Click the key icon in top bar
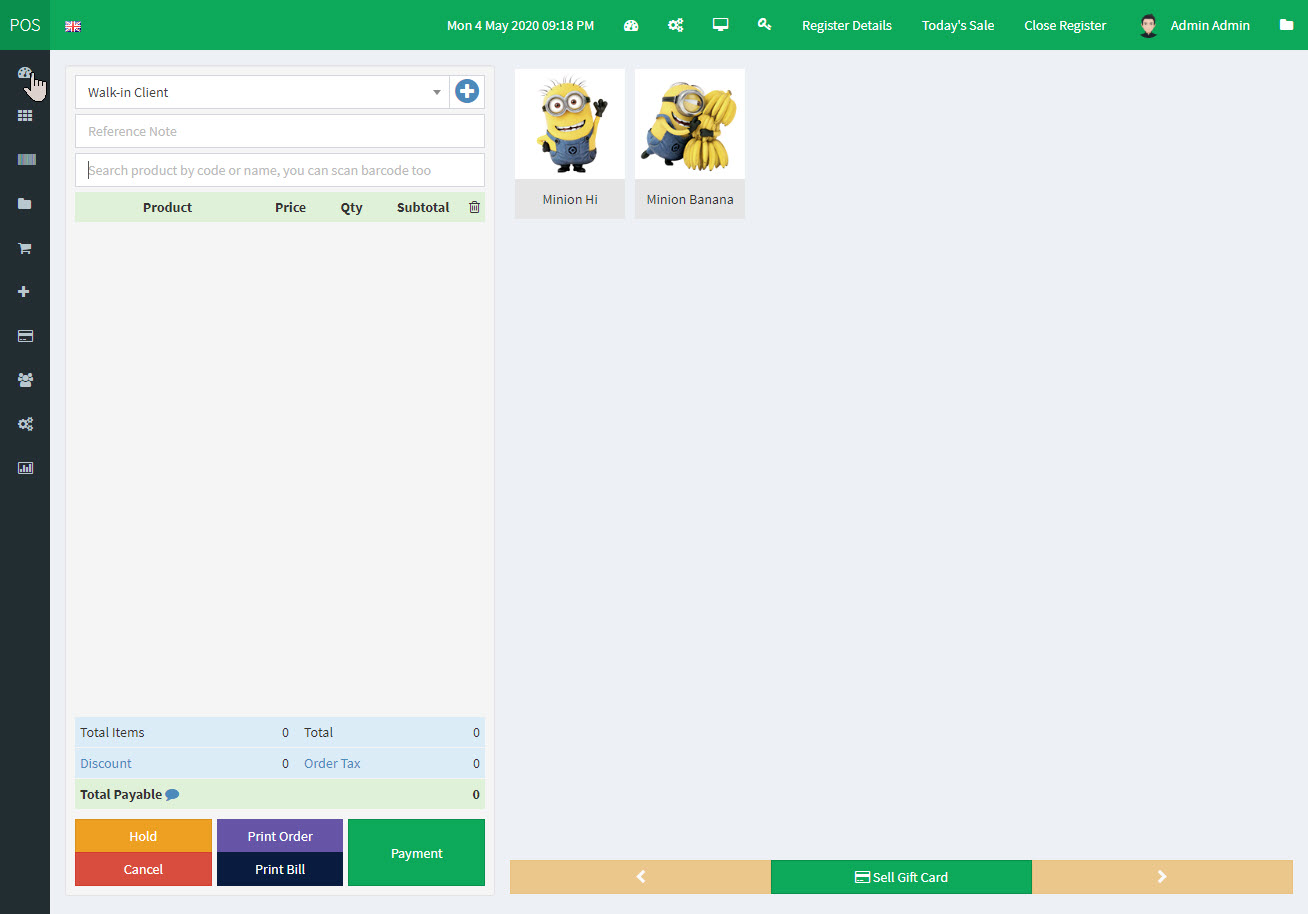The height and width of the screenshot is (914, 1308). tap(765, 24)
